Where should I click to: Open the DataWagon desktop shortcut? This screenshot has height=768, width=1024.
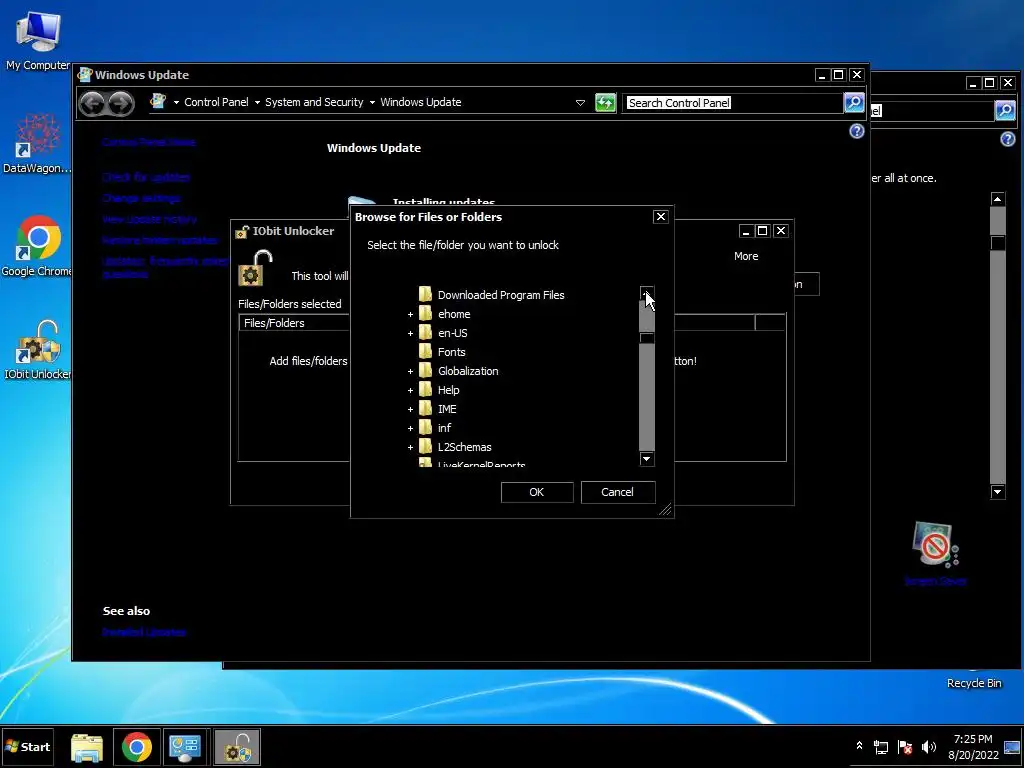tap(37, 144)
